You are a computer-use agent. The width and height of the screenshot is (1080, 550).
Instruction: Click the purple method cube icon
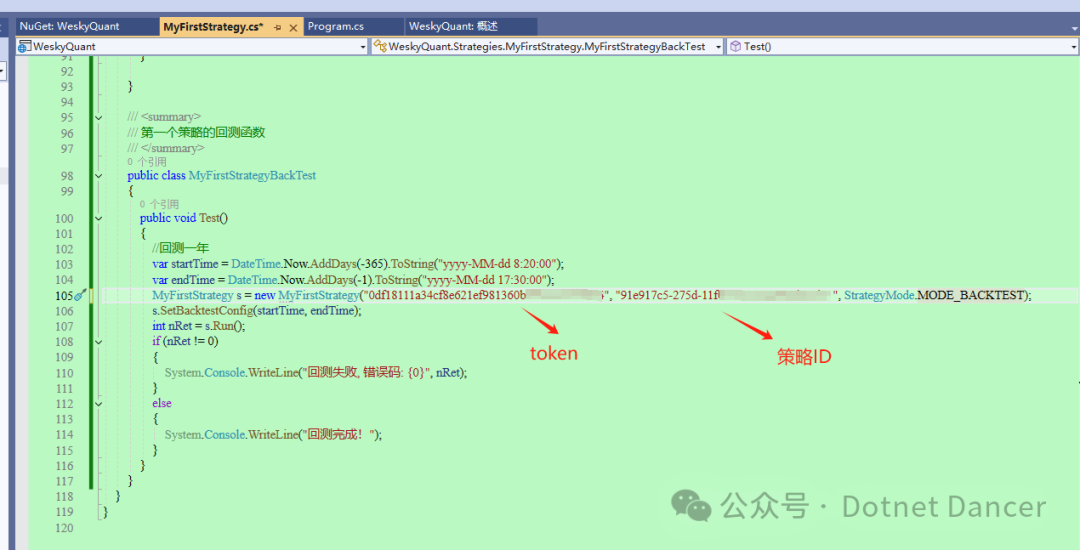click(x=736, y=47)
